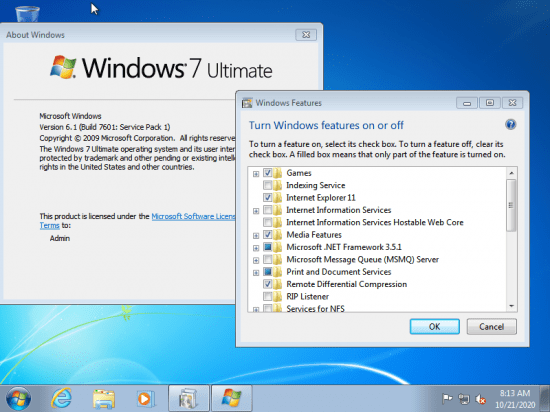Select the Services for NFS label

point(315,309)
